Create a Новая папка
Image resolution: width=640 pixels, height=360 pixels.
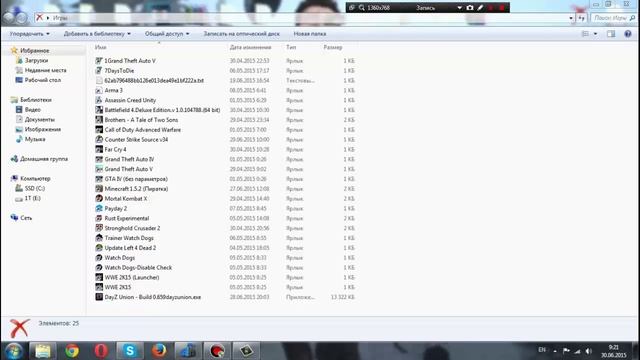click(310, 34)
